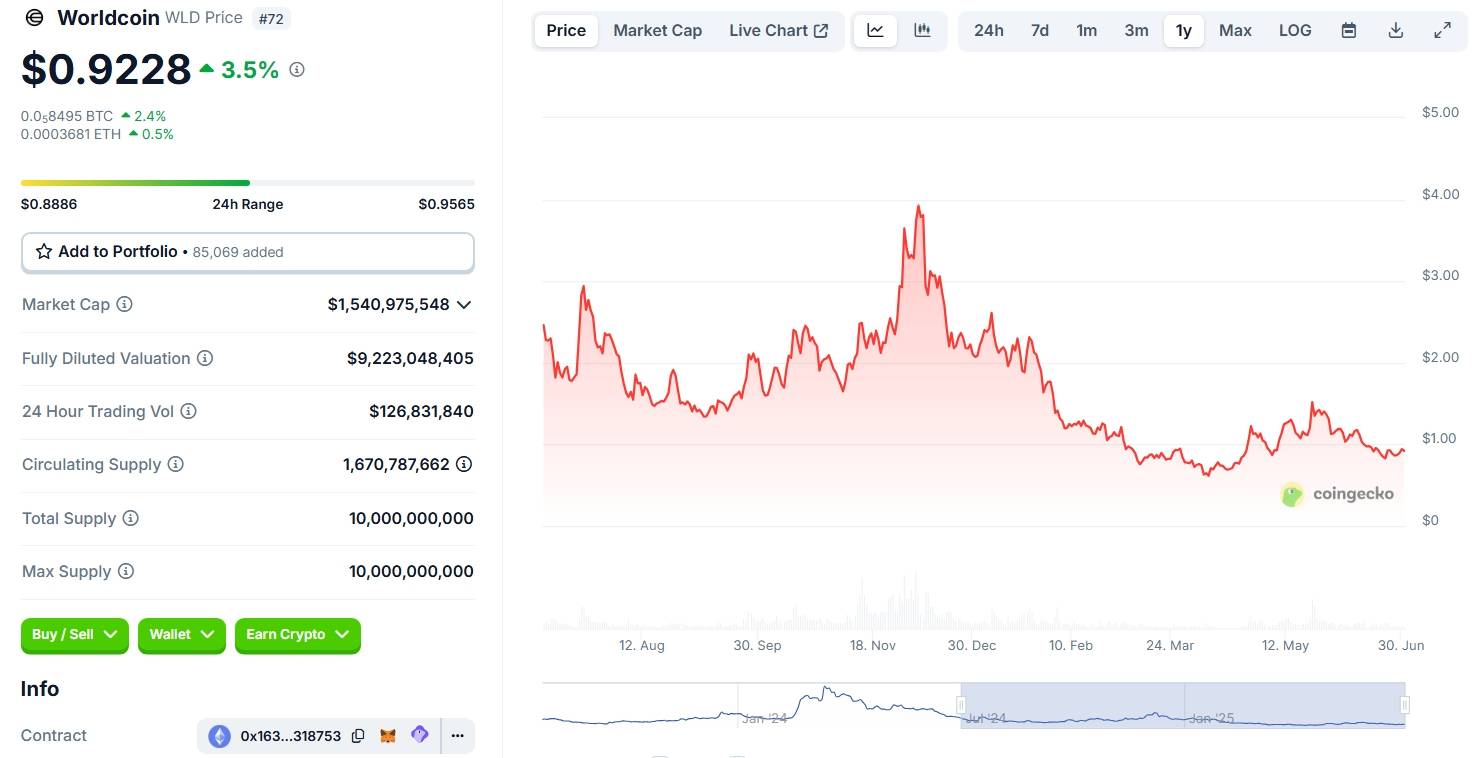Click the 0.0003681 ETH price text
1481x758 pixels.
pos(71,134)
